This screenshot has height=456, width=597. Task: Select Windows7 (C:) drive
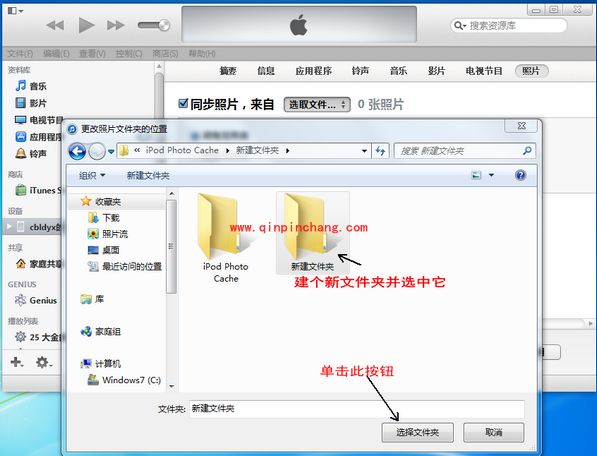(x=125, y=380)
